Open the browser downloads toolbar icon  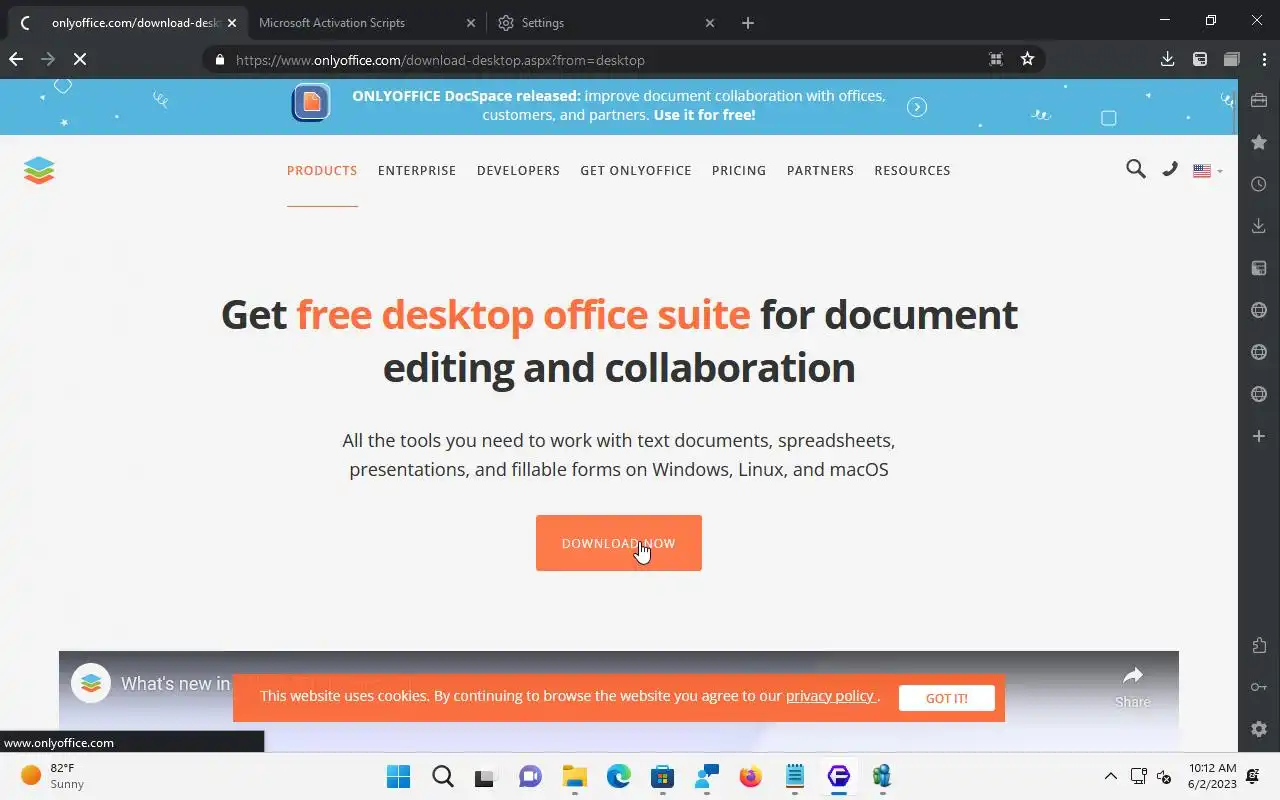pyautogui.click(x=1167, y=59)
